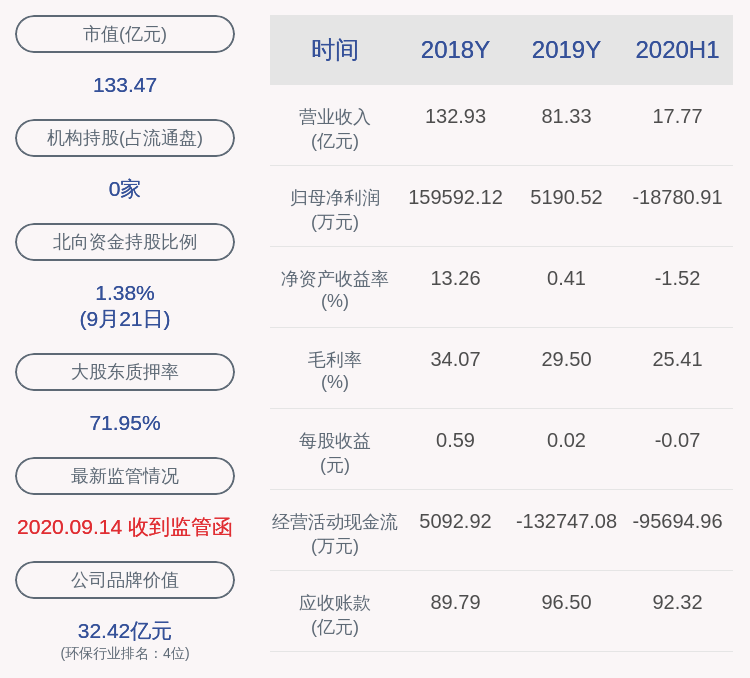750x678 pixels.
Task: Click the 应收账款(亿元) row label
Action: [x=335, y=614]
